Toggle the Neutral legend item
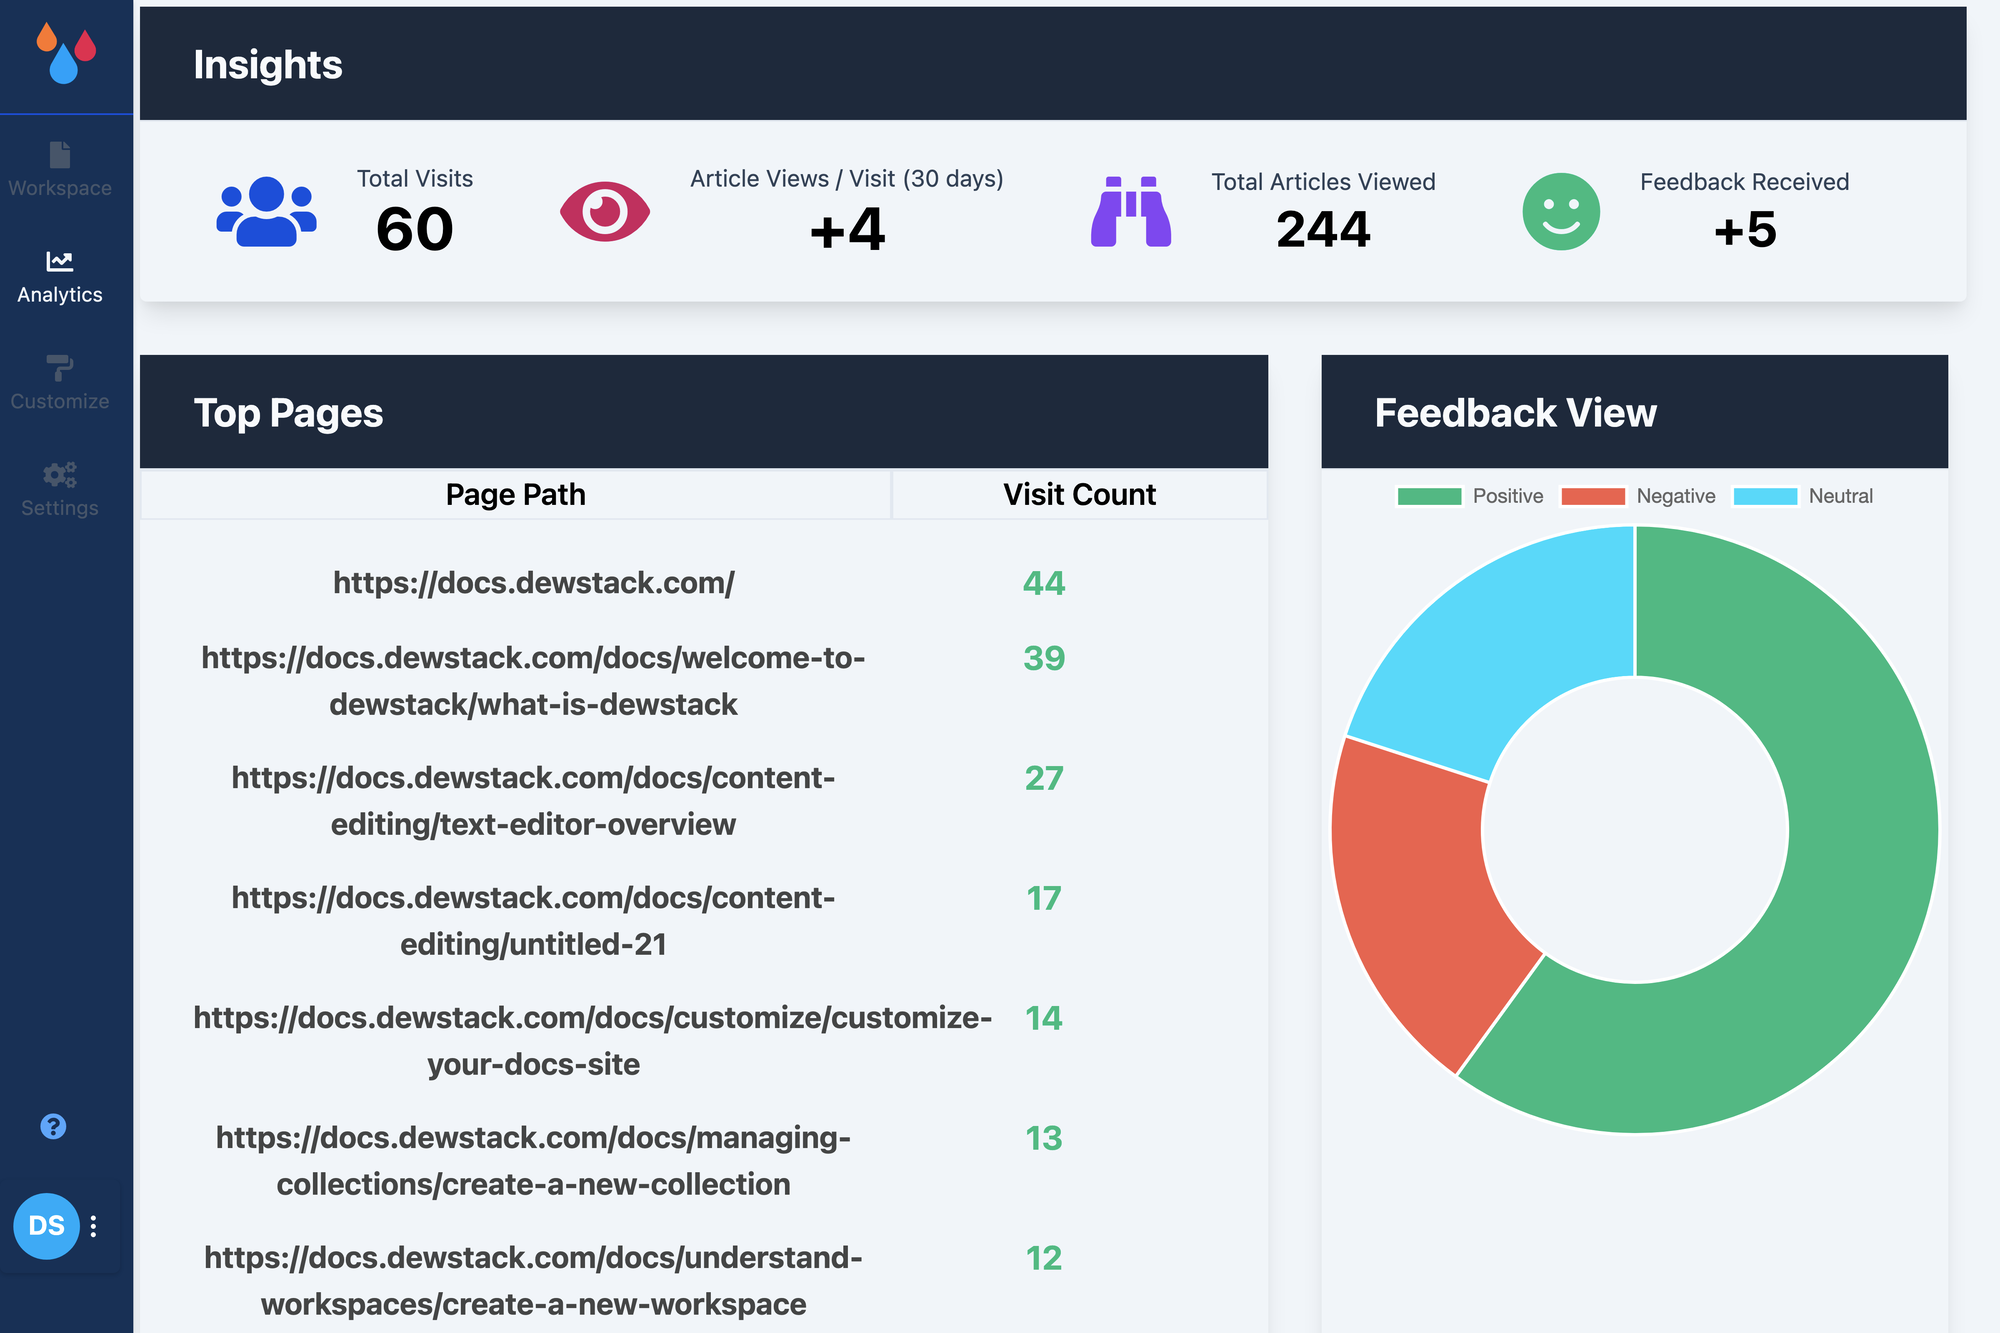Image resolution: width=2000 pixels, height=1333 pixels. 1803,496
